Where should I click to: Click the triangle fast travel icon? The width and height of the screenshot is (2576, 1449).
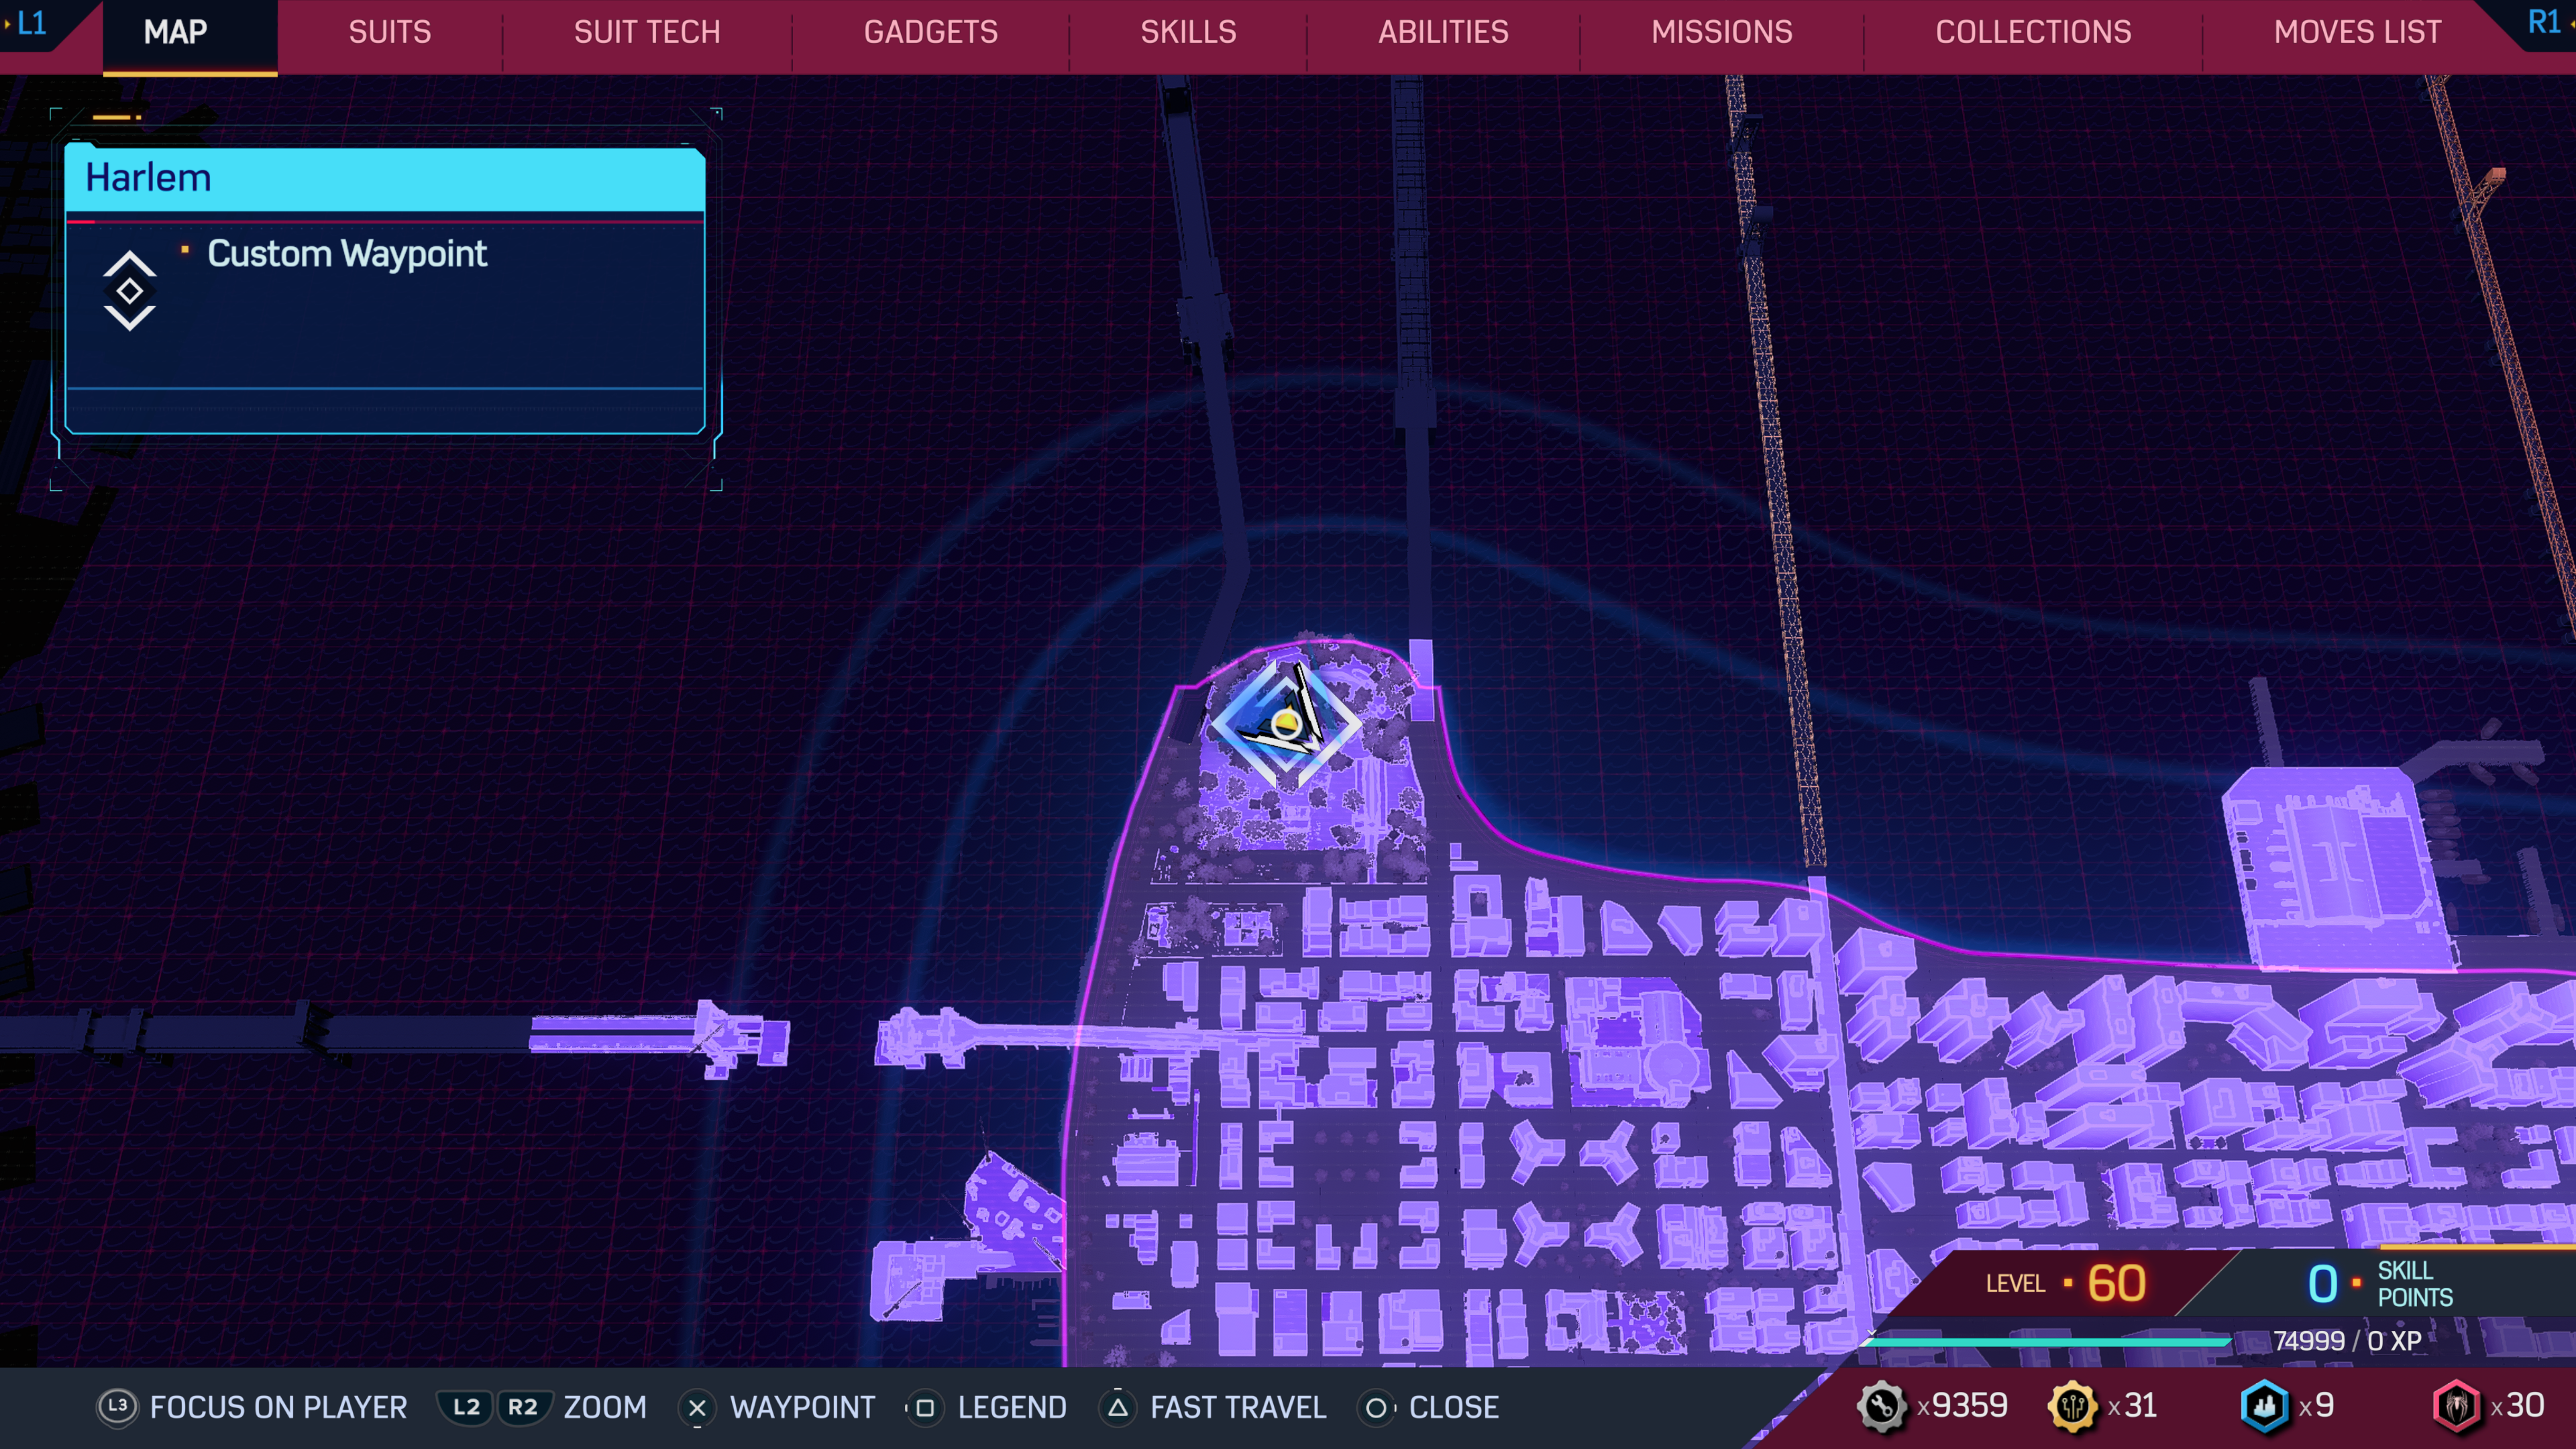click(1118, 1407)
